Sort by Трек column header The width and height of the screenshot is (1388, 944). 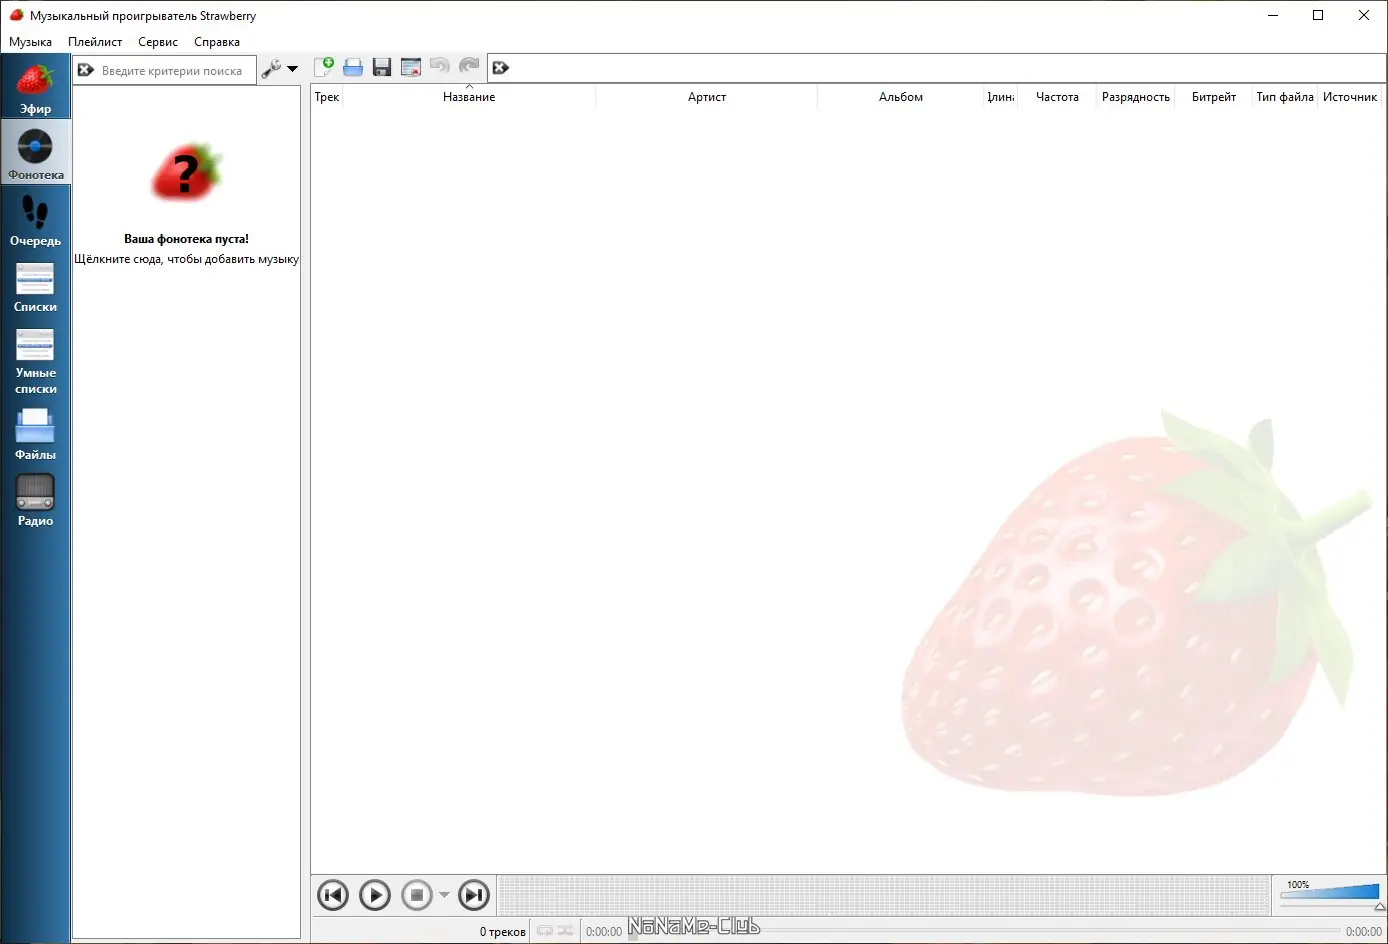coord(327,97)
